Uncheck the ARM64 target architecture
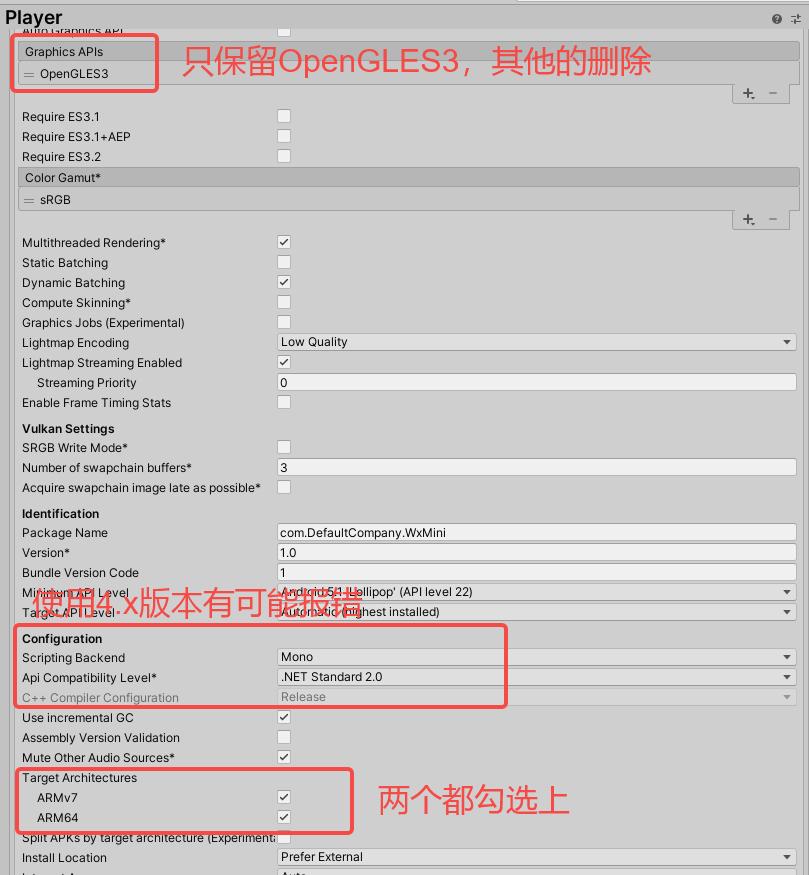Viewport: 809px width, 875px height. coord(284,818)
